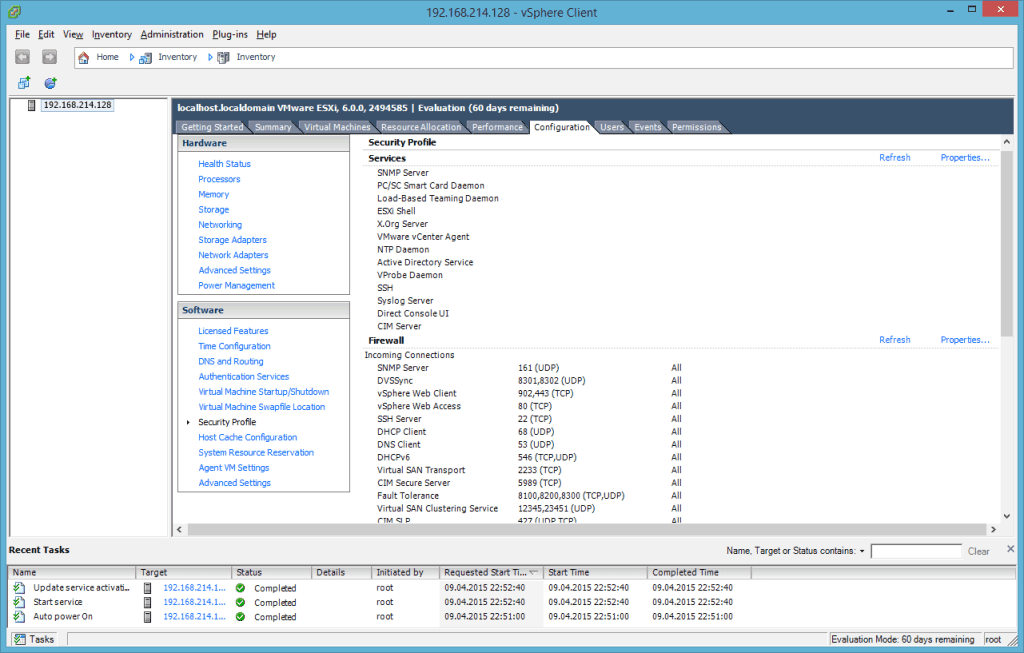1024x653 pixels.
Task: Open Properties for Firewall
Action: (965, 340)
